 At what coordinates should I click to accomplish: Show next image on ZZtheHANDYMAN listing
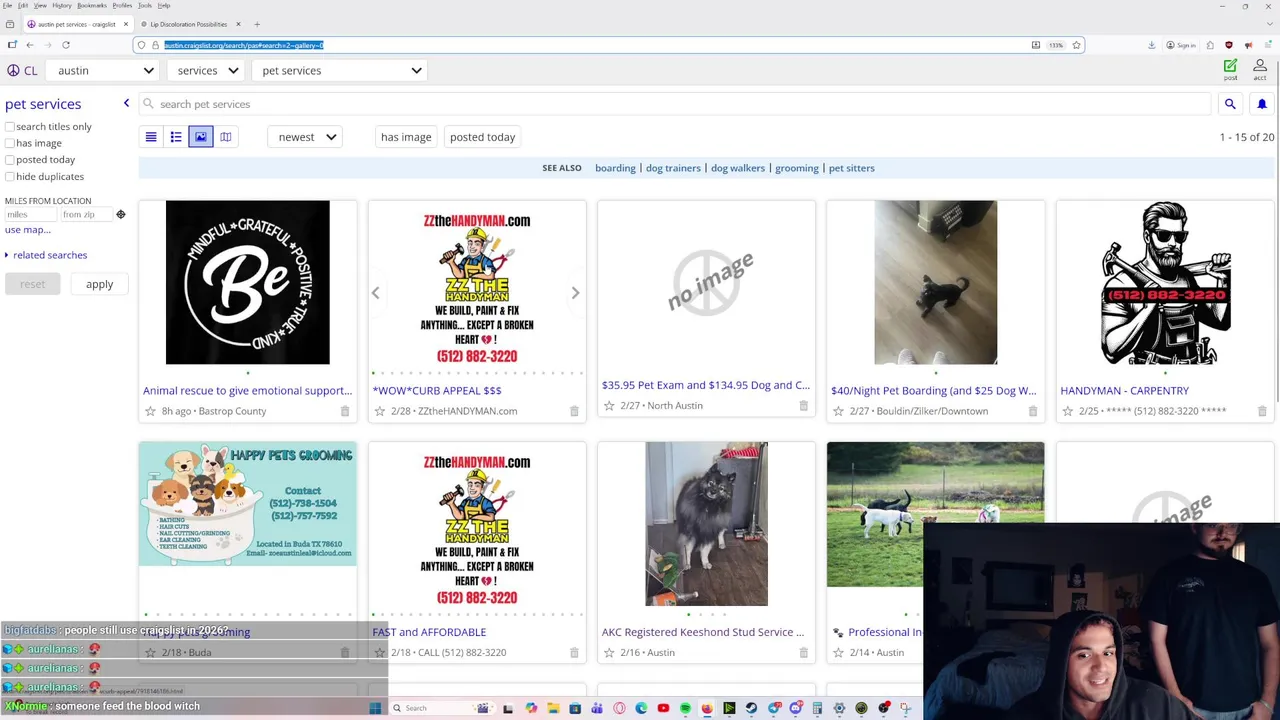pos(575,293)
